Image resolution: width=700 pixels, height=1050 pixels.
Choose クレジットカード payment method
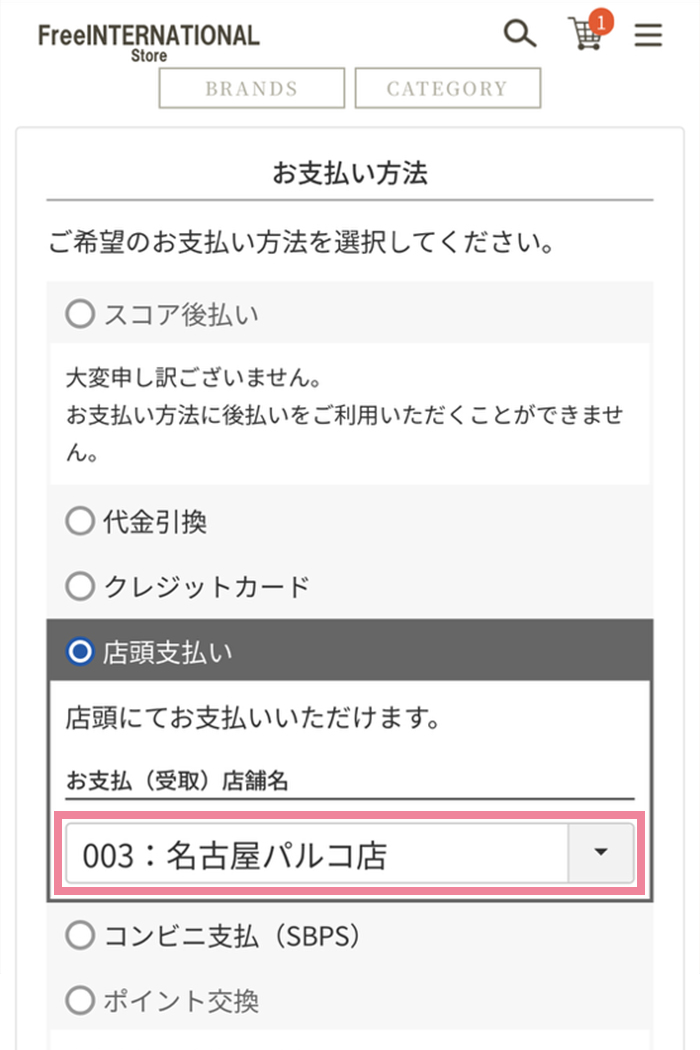tap(79, 586)
